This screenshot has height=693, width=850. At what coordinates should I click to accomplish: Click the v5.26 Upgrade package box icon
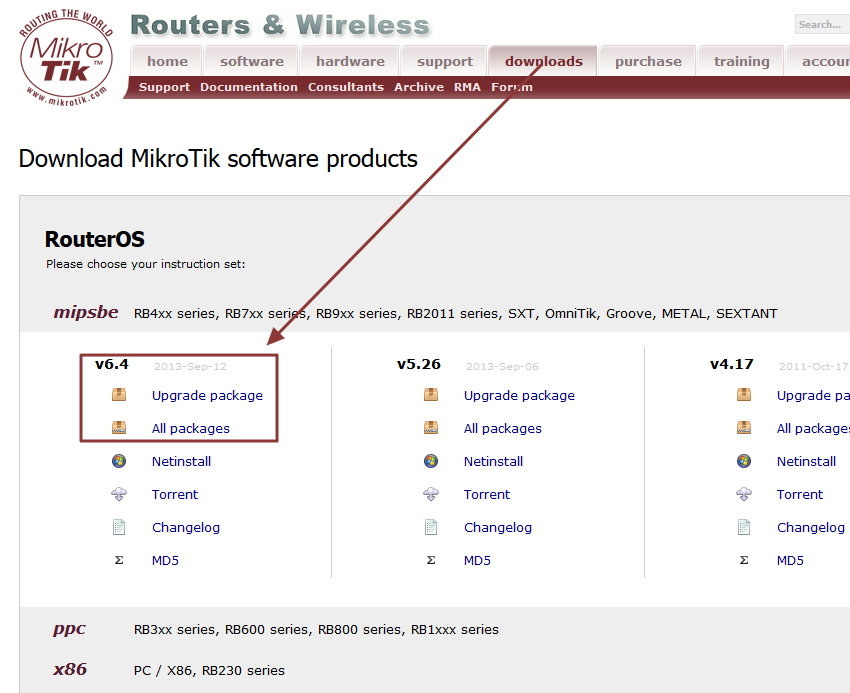[x=431, y=395]
